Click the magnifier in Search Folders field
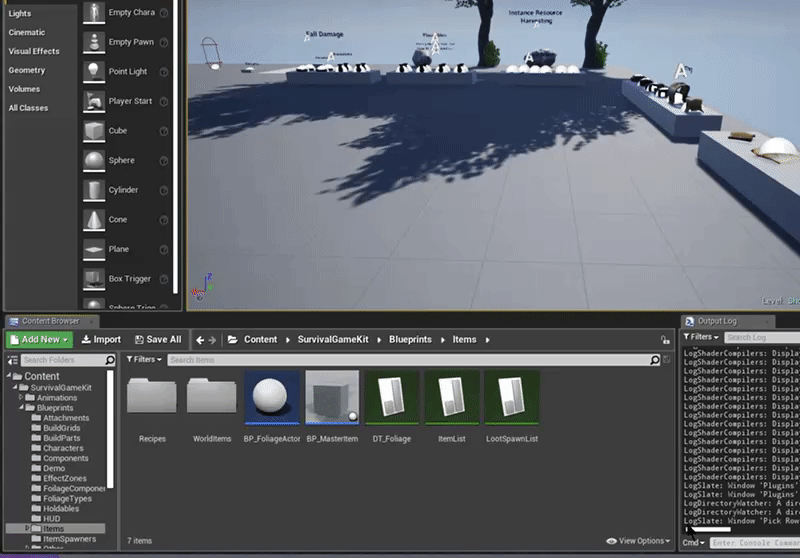This screenshot has height=558, width=800. [110, 360]
